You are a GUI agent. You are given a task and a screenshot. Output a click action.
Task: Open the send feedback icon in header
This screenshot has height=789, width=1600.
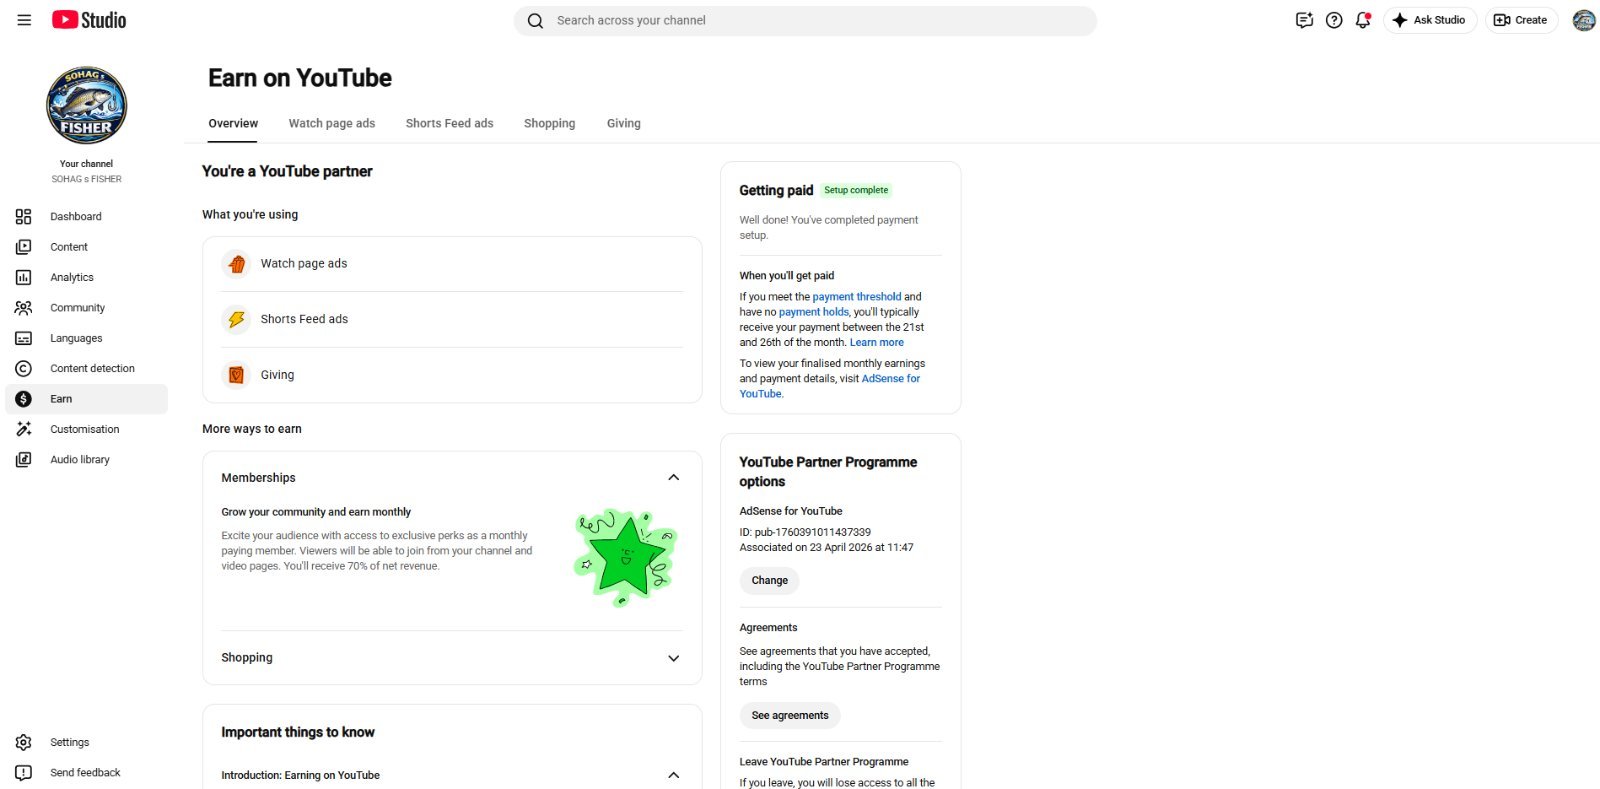coord(1304,20)
